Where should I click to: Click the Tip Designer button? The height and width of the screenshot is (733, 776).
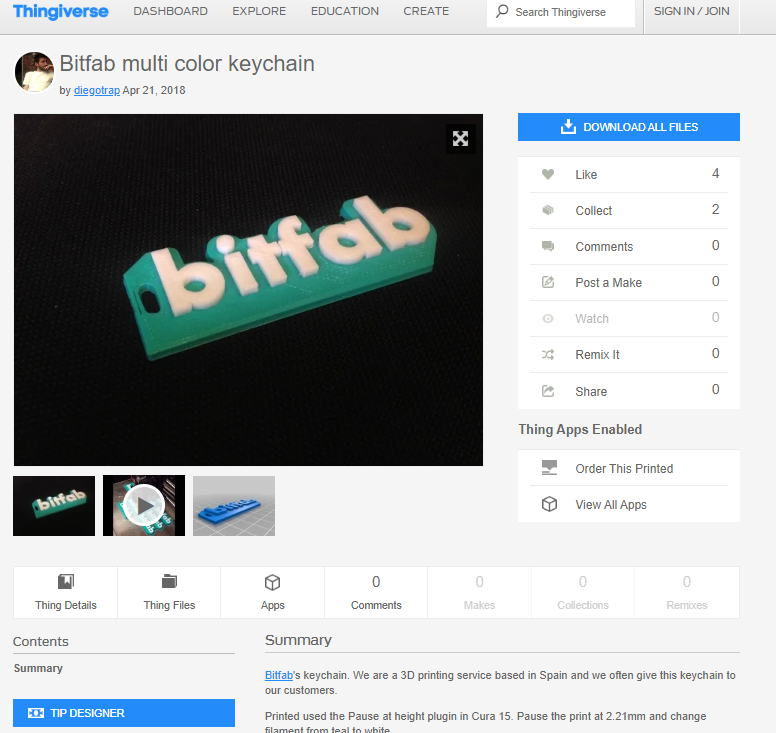coord(124,713)
